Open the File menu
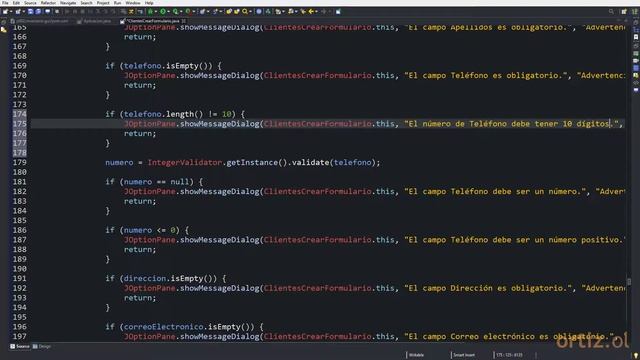This screenshot has width=640, height=360. pos(5,3)
